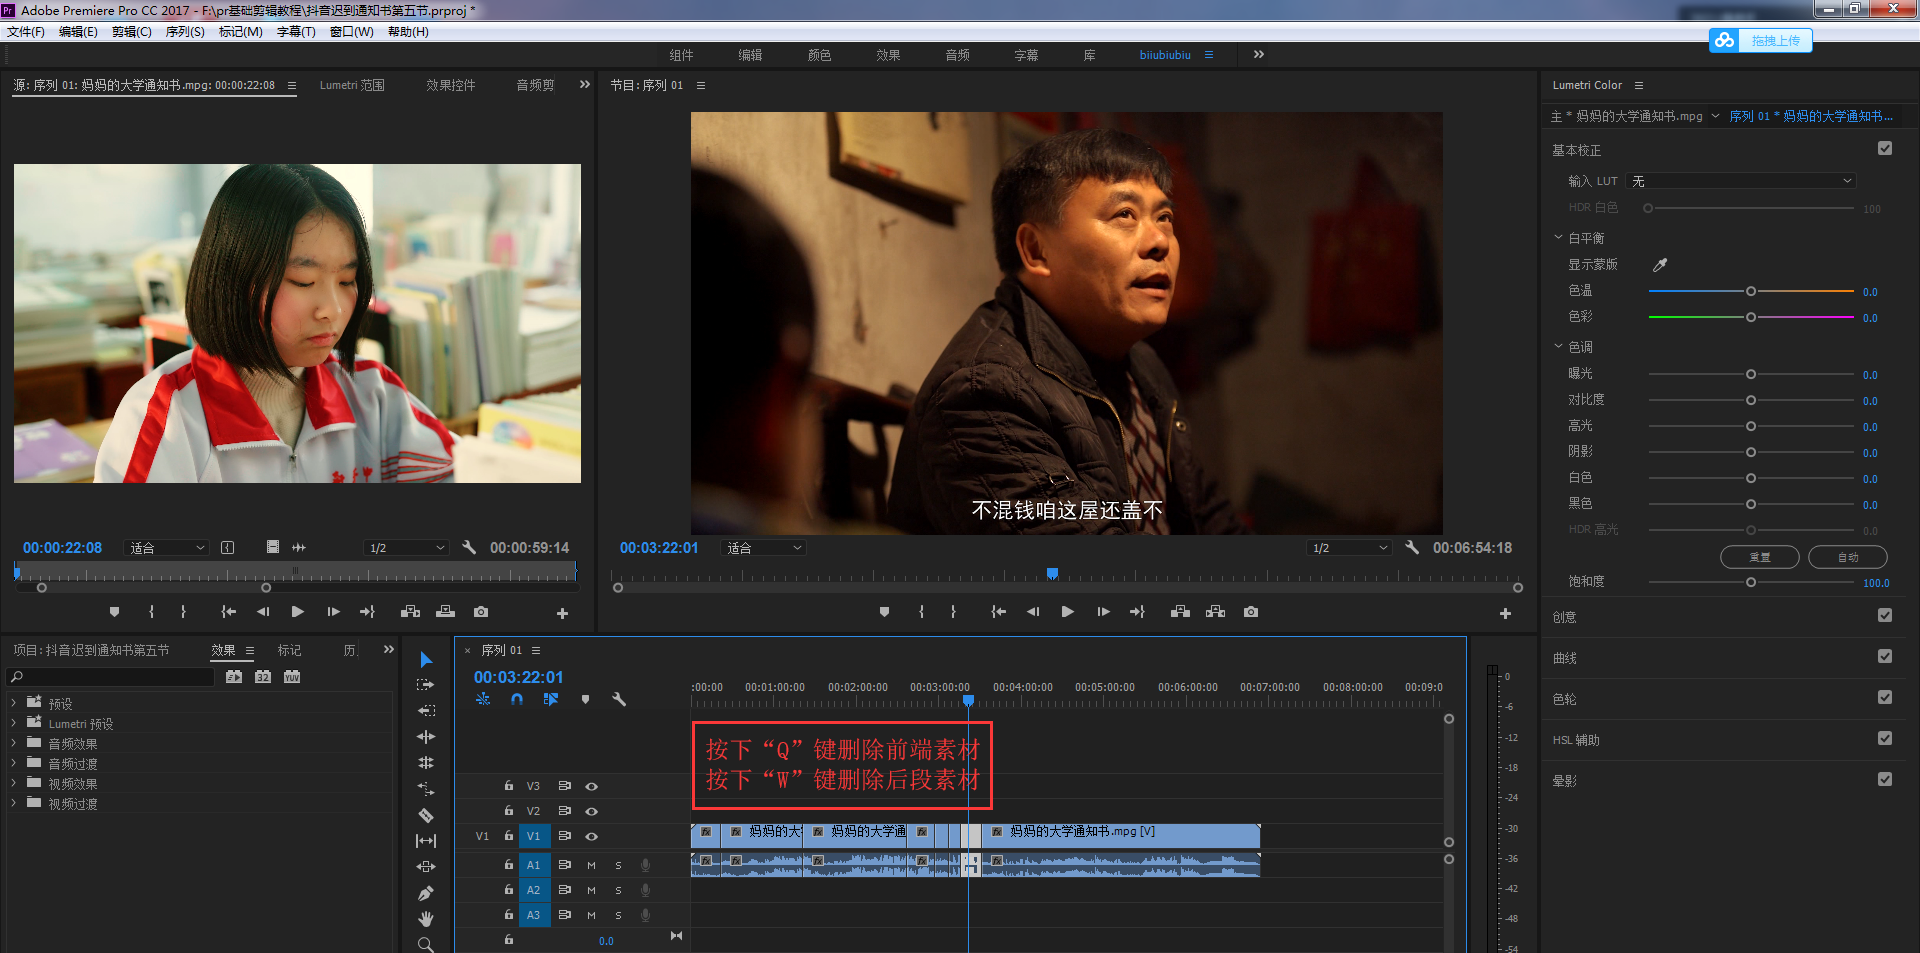Screen dimensions: 1920x953
Task: Expand the Video Effects folder
Action: point(13,783)
